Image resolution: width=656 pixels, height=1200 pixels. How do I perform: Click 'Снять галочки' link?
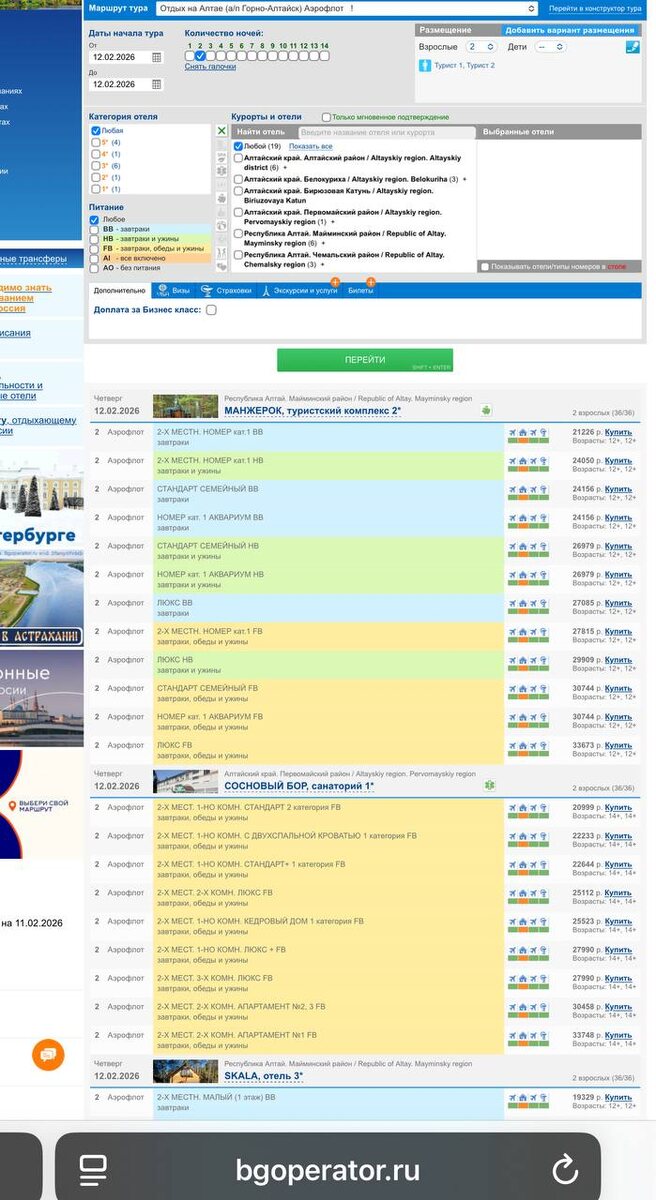click(x=210, y=67)
